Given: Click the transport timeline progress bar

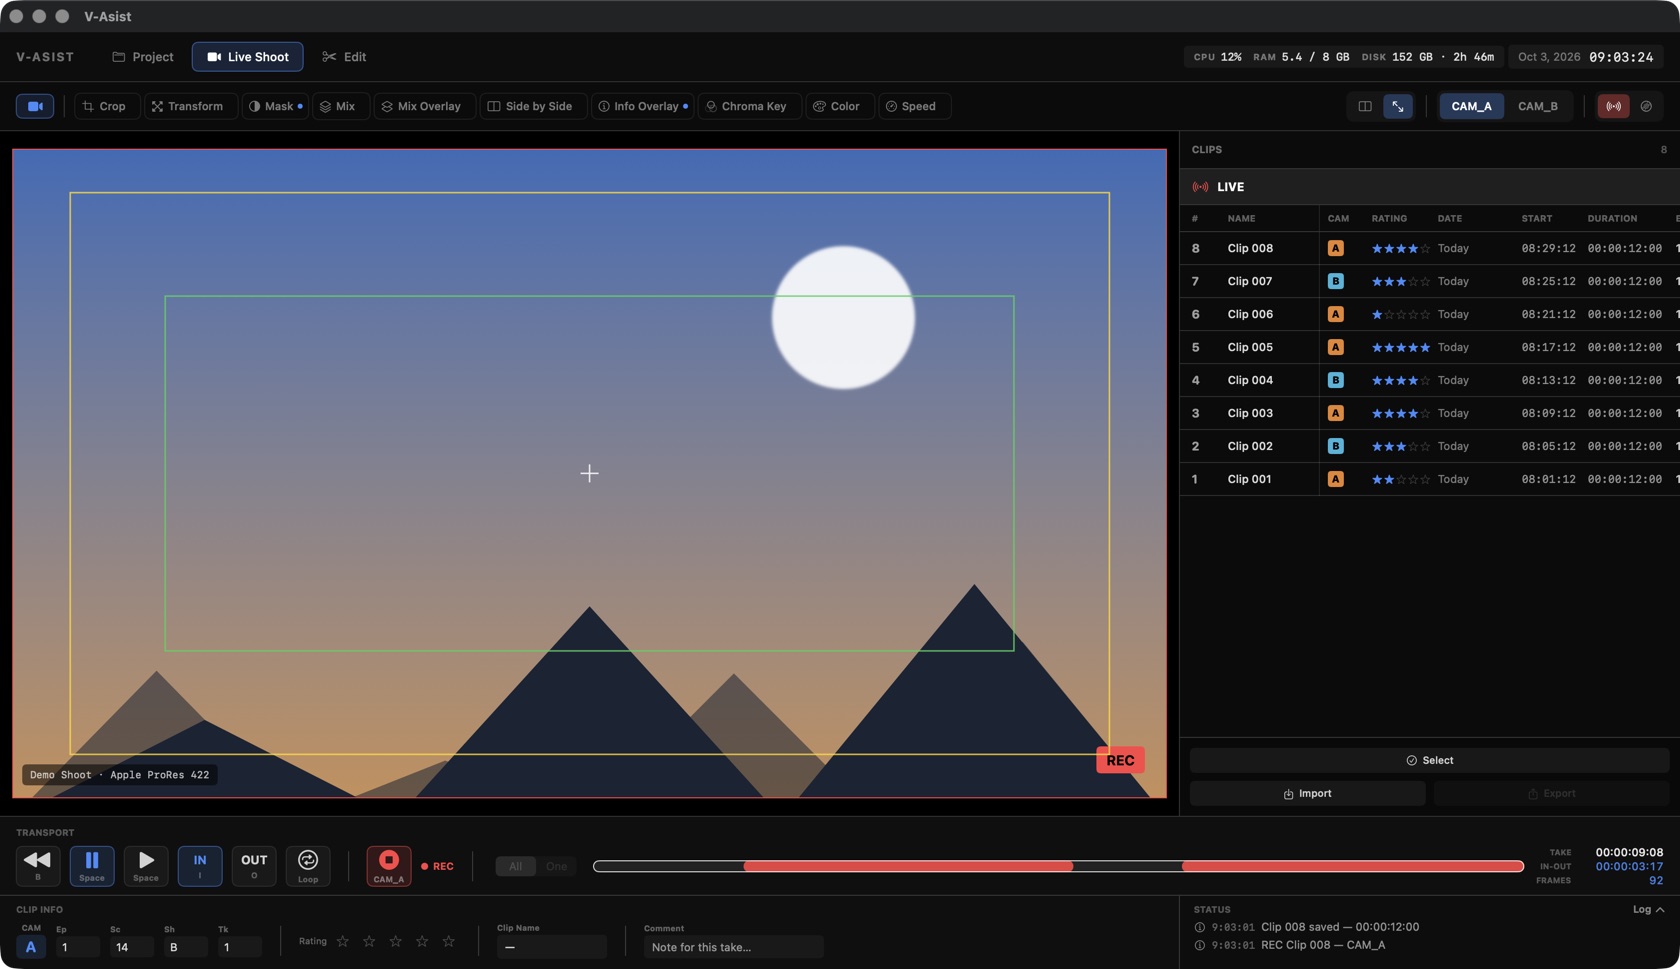Looking at the screenshot, I should tap(1058, 866).
